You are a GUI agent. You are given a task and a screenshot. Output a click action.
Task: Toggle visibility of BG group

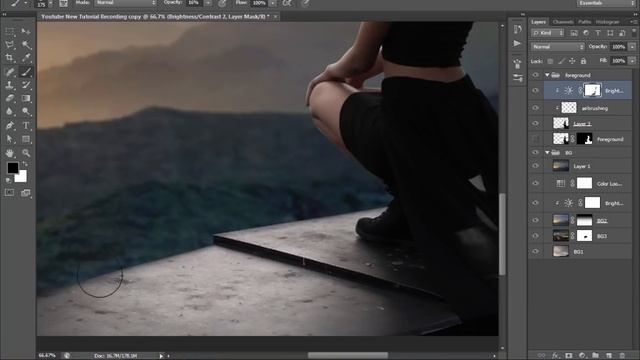tap(536, 153)
